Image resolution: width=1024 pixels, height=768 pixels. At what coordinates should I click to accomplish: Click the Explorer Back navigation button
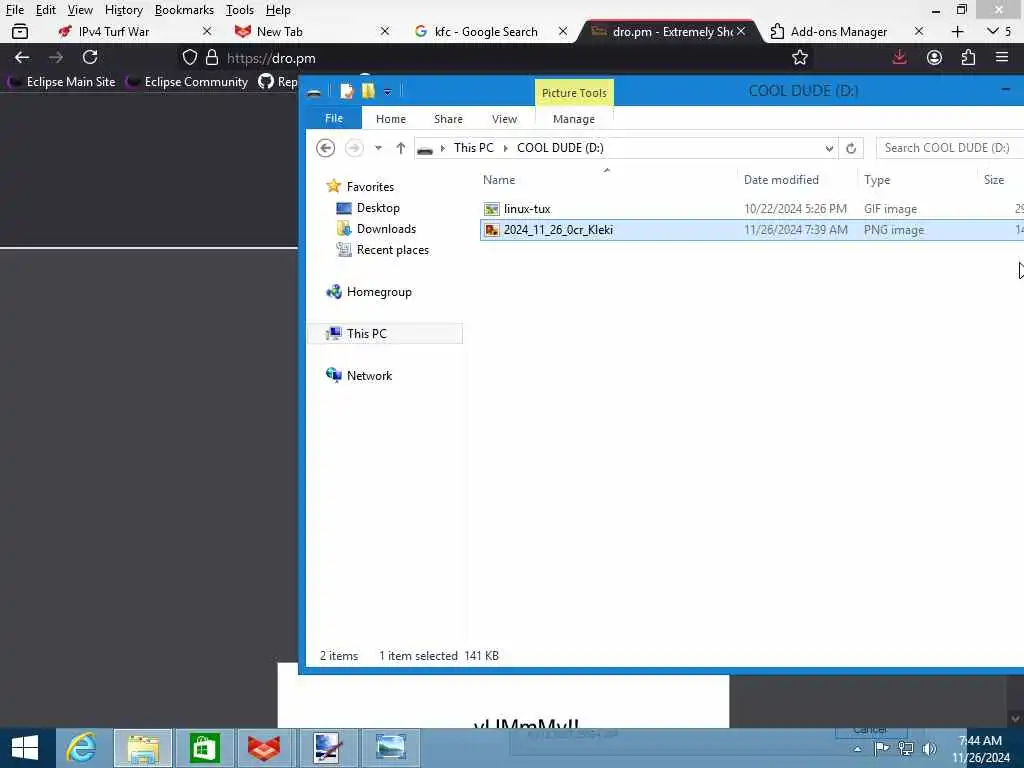[x=325, y=148]
